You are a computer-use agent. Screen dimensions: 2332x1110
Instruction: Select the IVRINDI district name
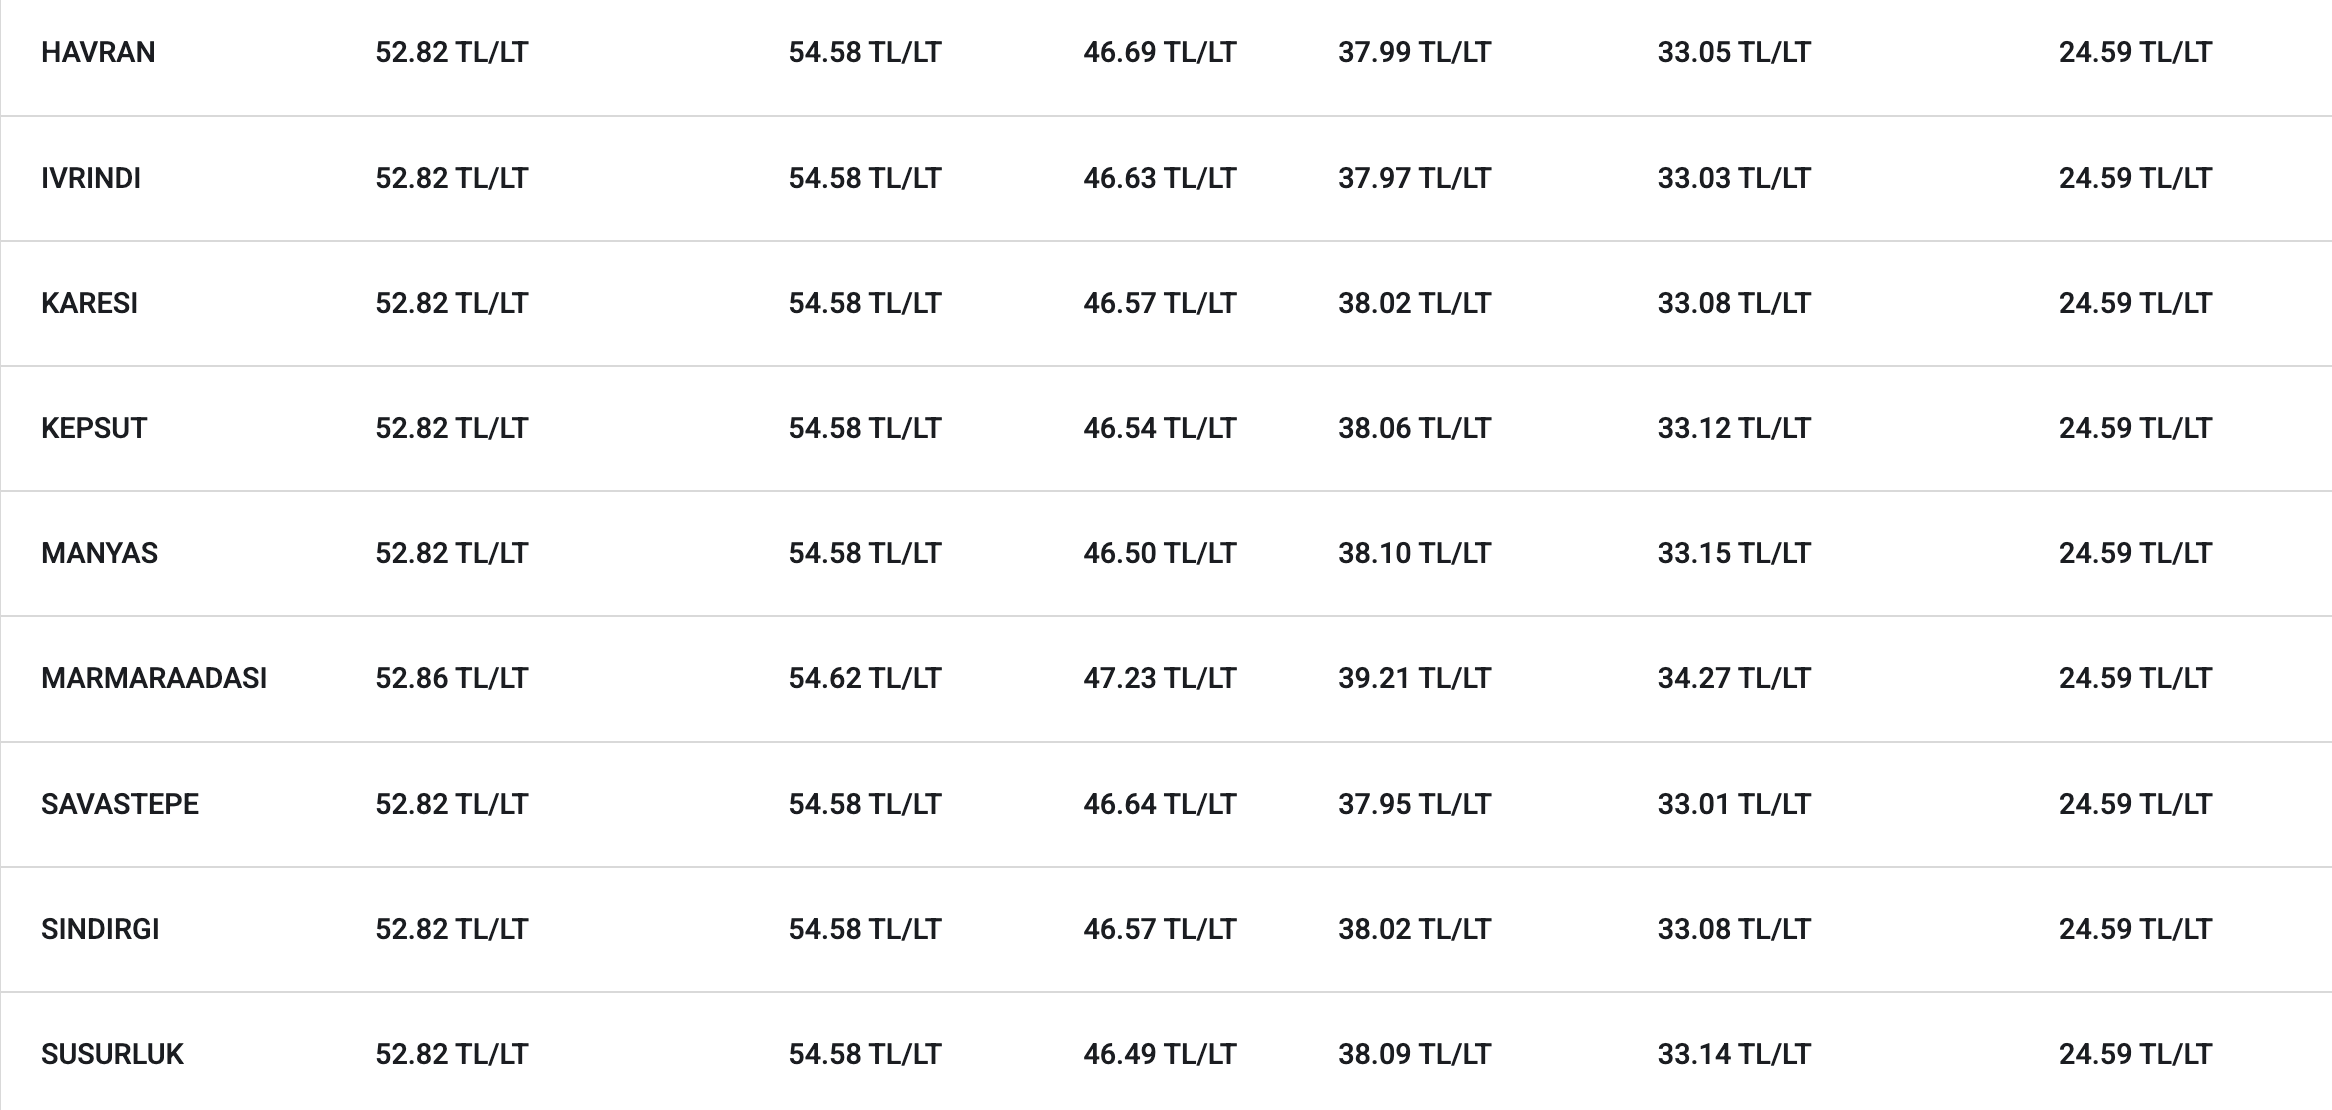91,178
